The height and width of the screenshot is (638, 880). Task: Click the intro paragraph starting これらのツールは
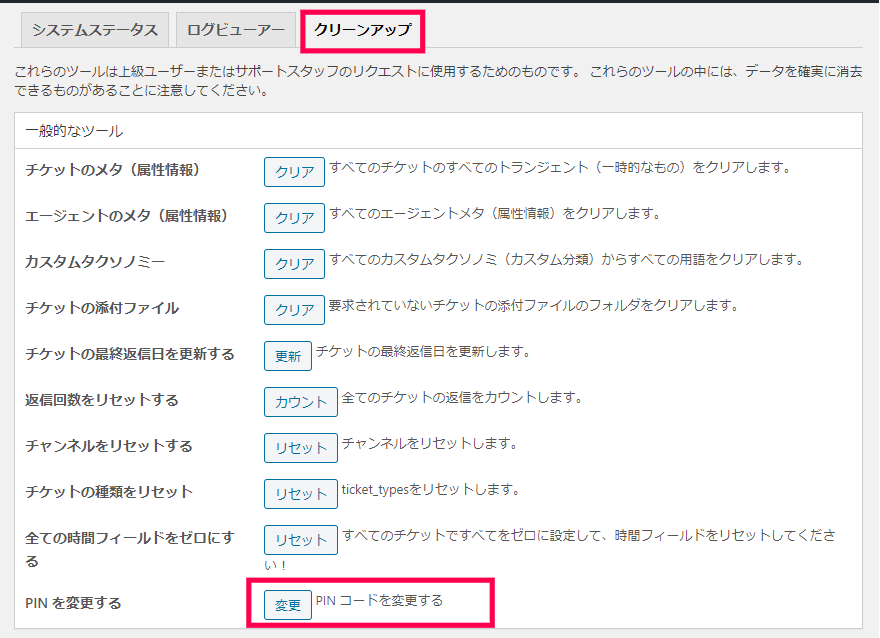click(x=438, y=81)
